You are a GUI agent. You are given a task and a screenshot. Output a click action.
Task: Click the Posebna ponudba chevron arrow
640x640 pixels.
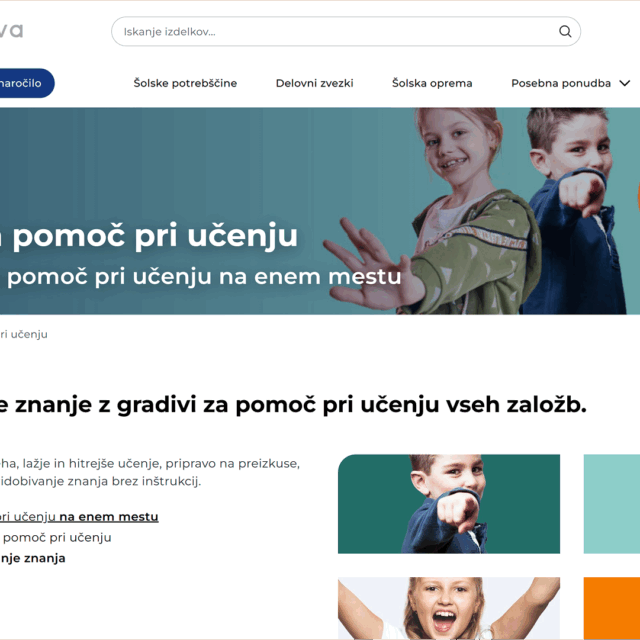point(624,83)
